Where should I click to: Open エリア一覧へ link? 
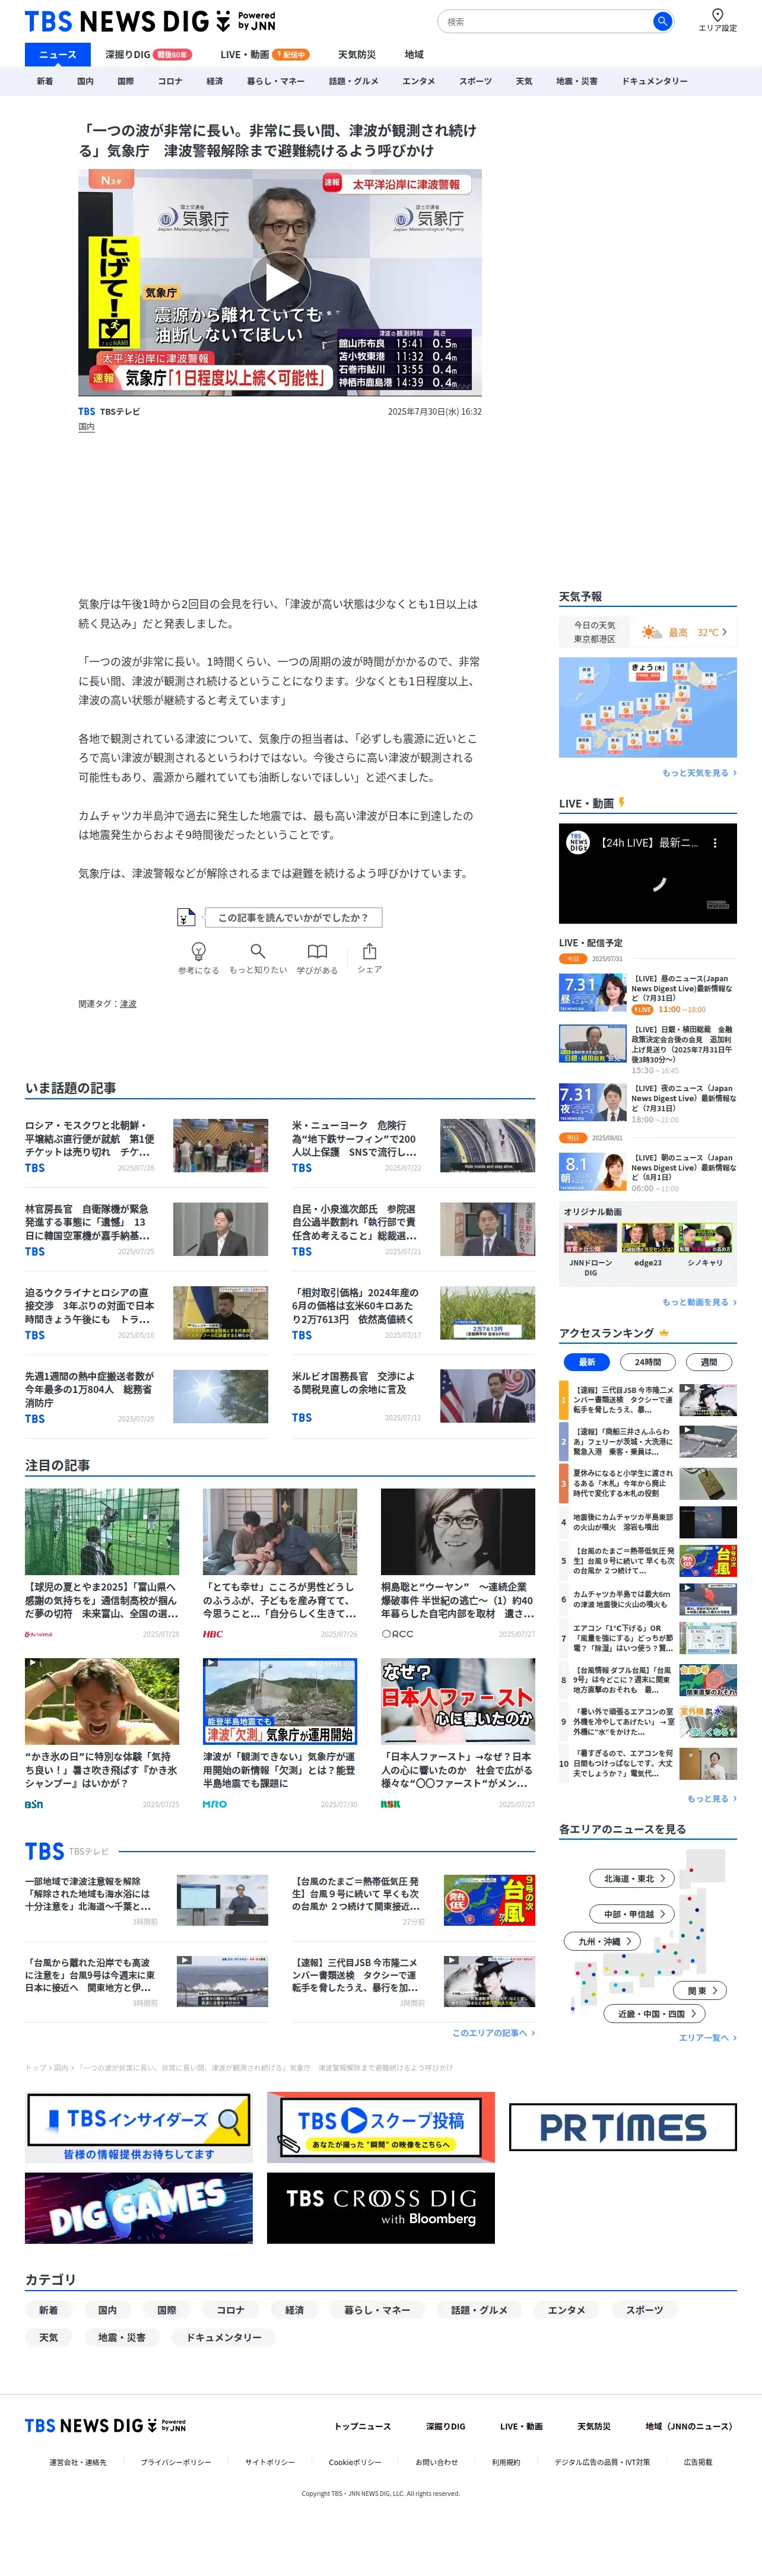(x=707, y=2037)
